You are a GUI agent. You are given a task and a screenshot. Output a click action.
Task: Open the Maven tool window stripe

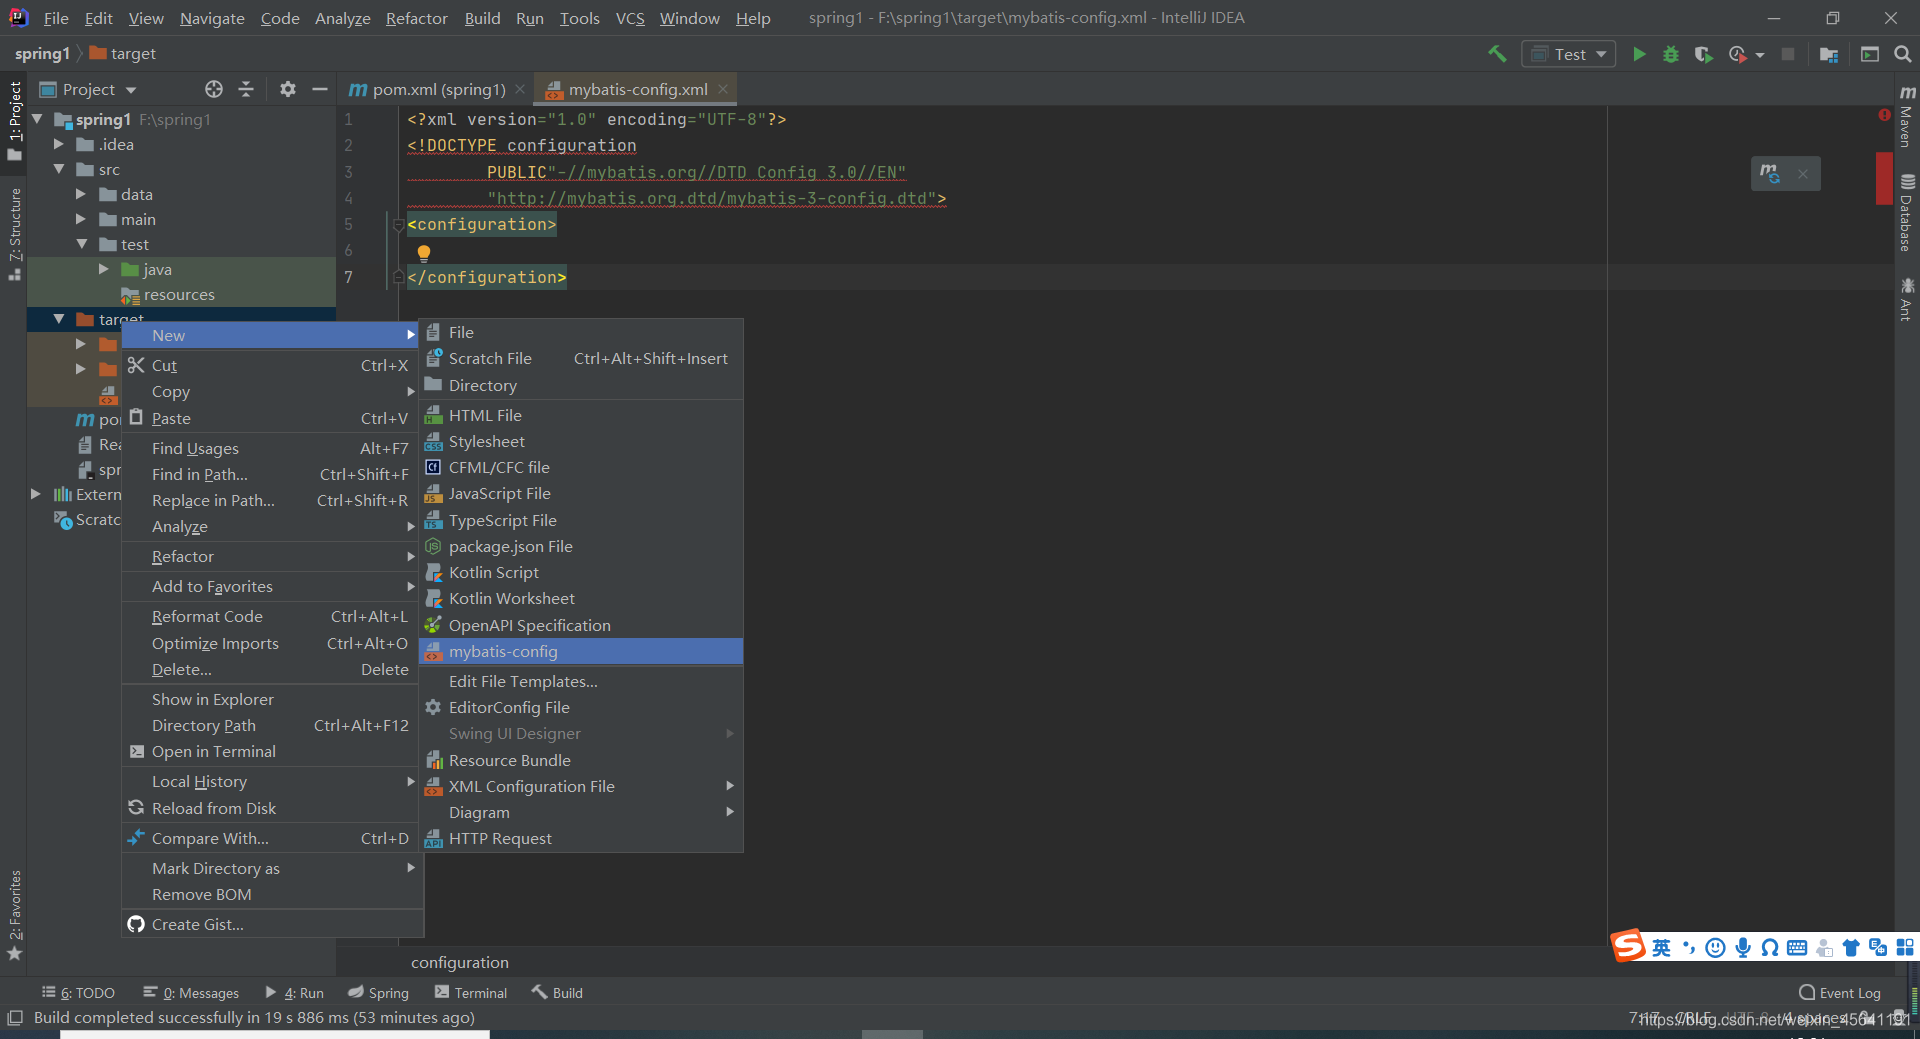pos(1907,118)
